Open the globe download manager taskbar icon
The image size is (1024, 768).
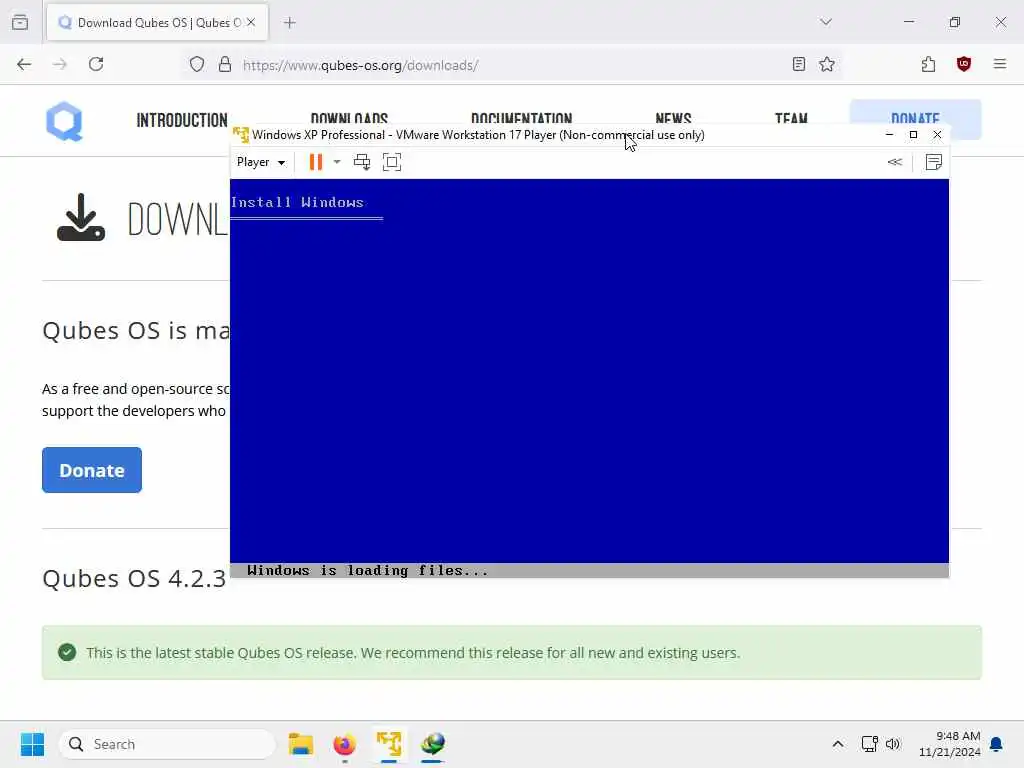coord(432,744)
